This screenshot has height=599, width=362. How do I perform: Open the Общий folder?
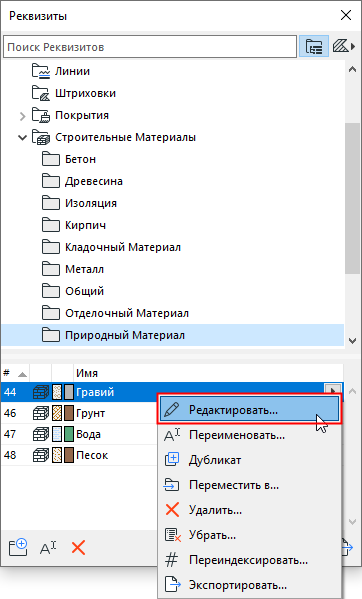(x=84, y=291)
